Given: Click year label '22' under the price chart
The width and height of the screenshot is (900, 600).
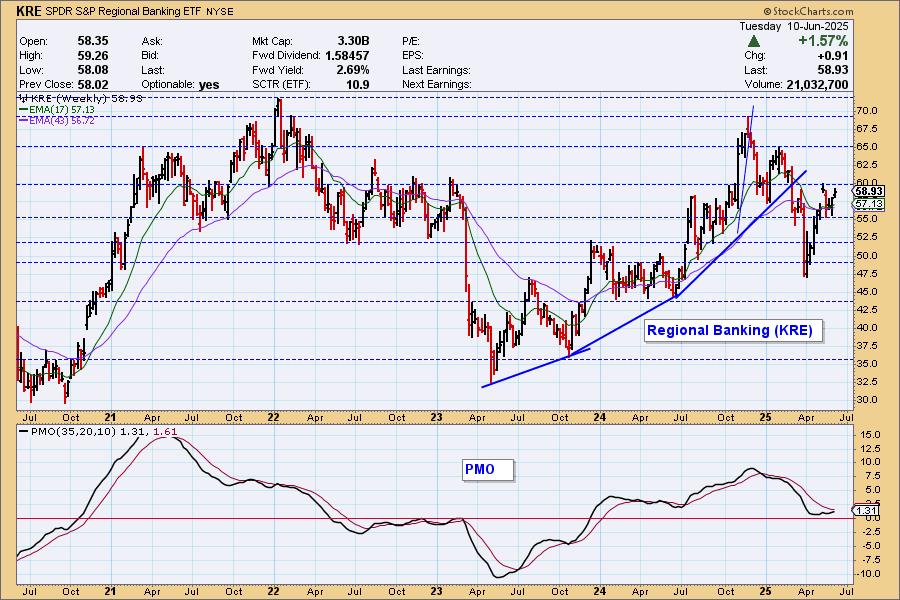Looking at the screenshot, I should 274,417.
